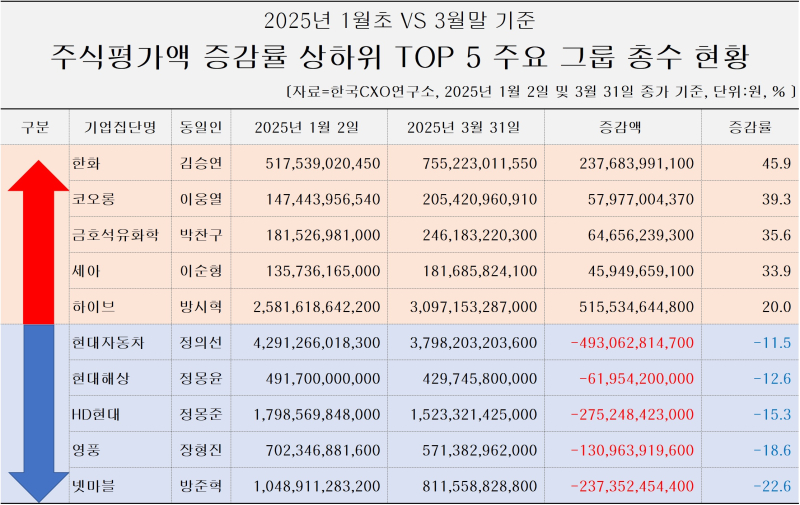Click the 증감률 column header
This screenshot has height=505, width=800.
(x=749, y=127)
